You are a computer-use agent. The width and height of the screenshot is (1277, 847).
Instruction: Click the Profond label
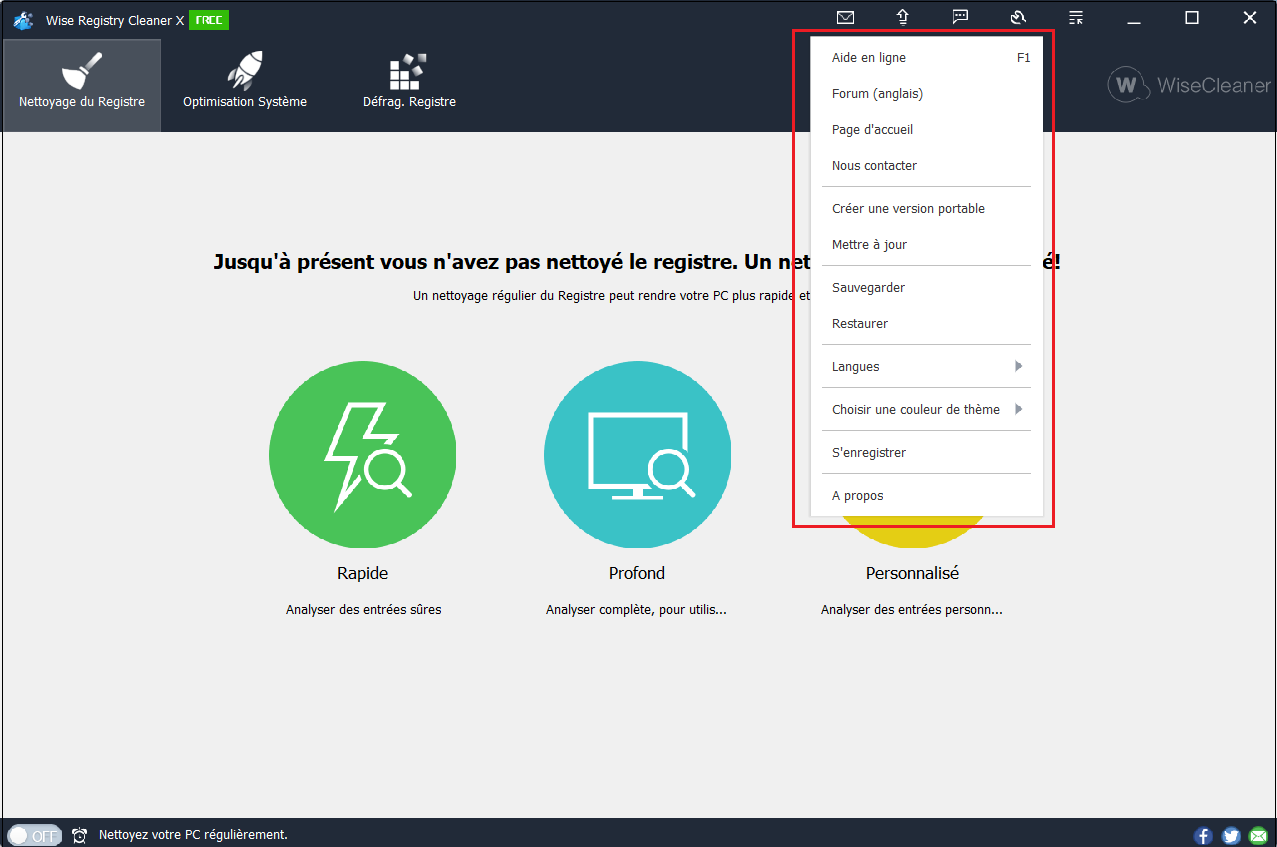pyautogui.click(x=637, y=574)
